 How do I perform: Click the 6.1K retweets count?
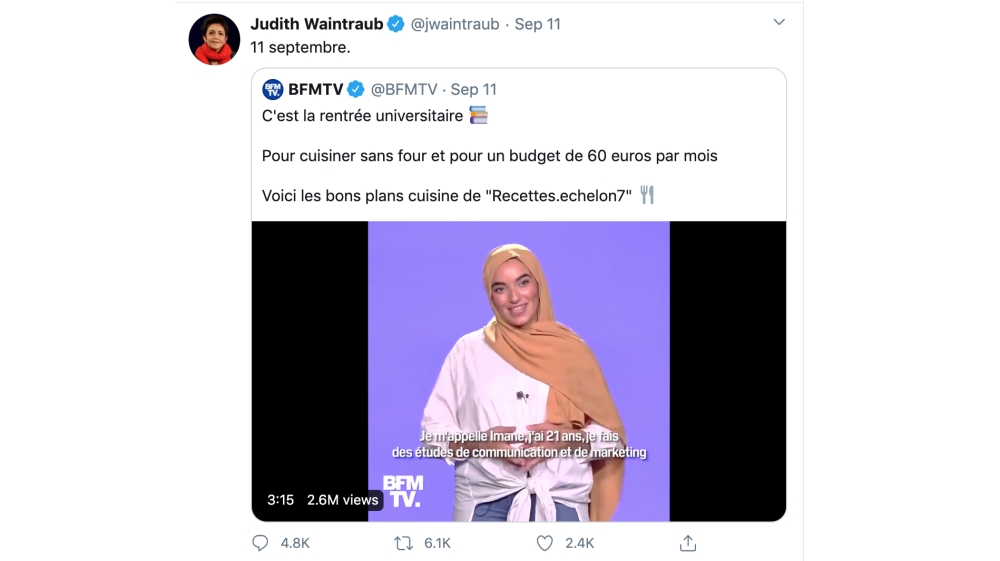[438, 543]
